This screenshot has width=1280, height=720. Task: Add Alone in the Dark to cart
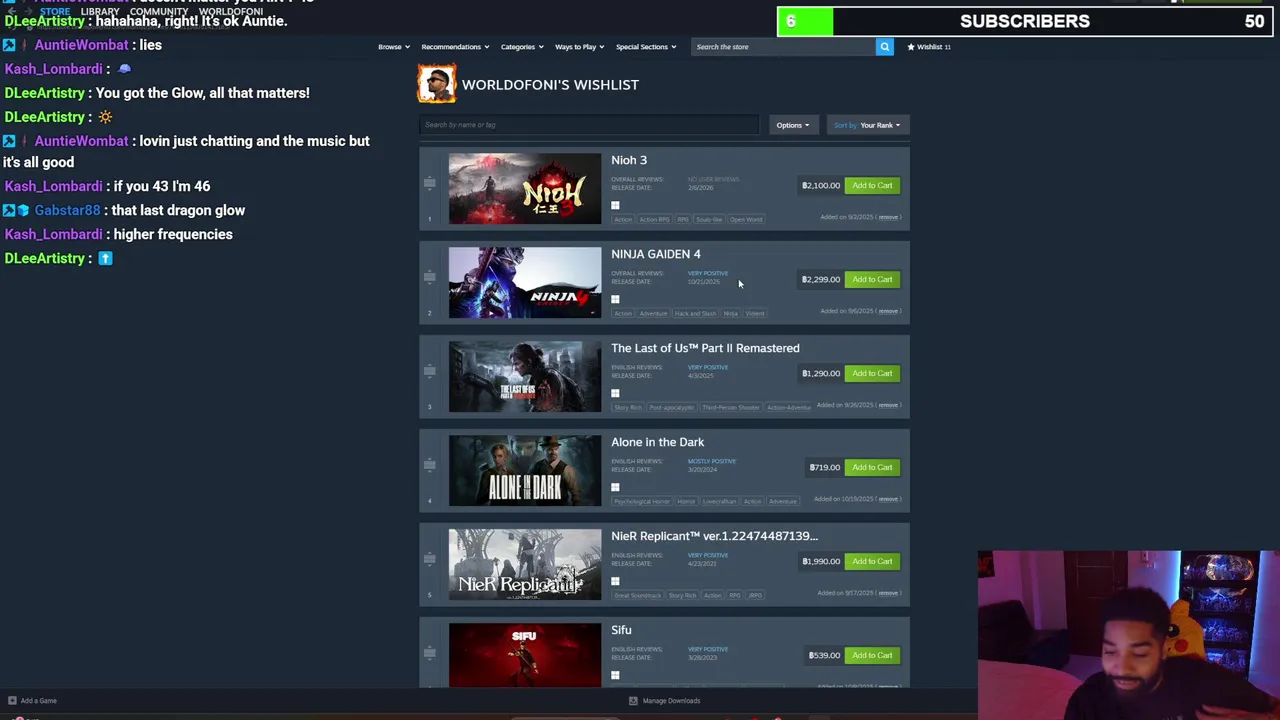pyautogui.click(x=872, y=467)
